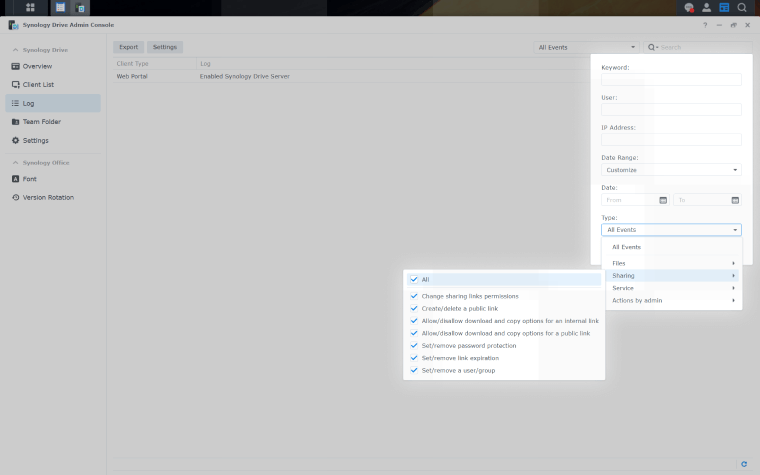This screenshot has width=760, height=475.
Task: Click in the Keyword input field
Action: click(x=671, y=80)
